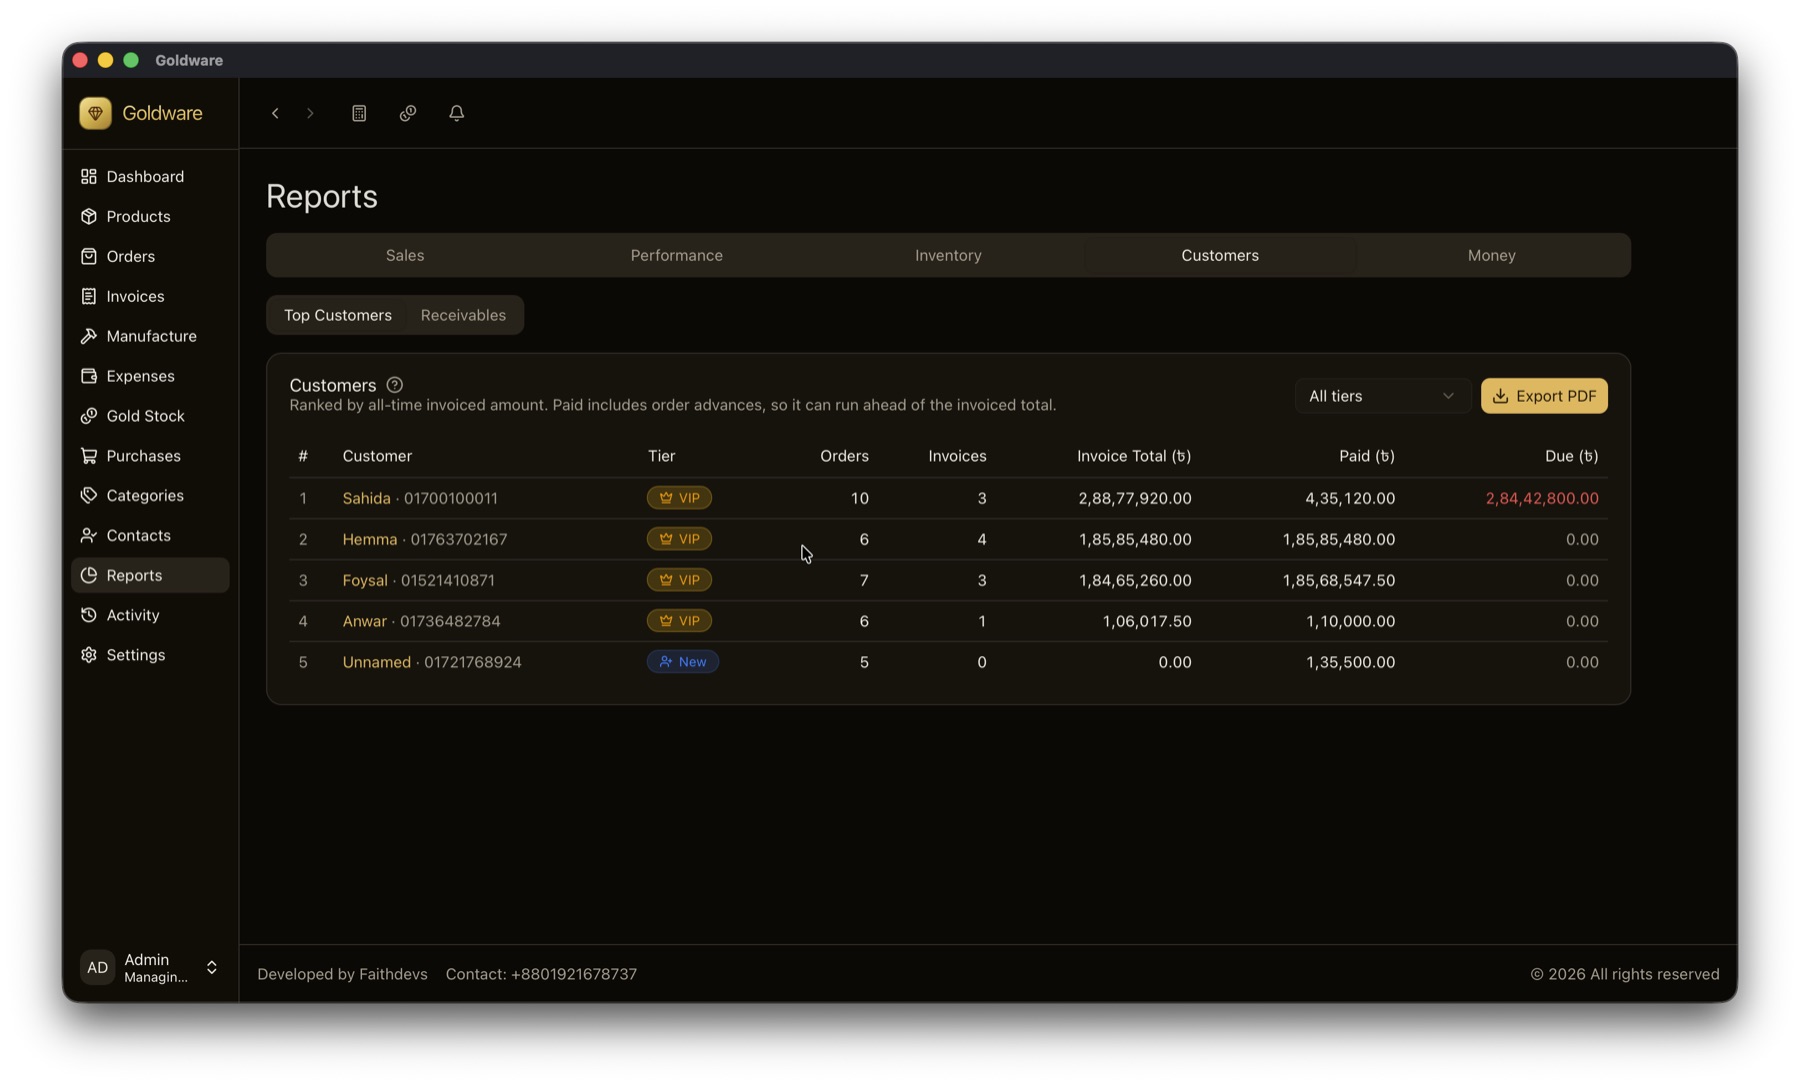Screen dimensions: 1800x1085
Task: Open Manufacture section
Action: pos(150,336)
